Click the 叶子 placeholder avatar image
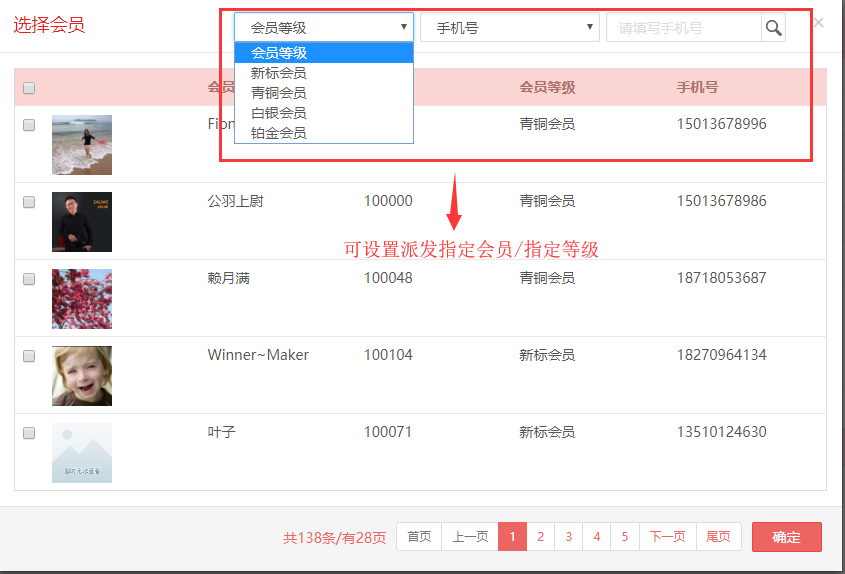This screenshot has height=574, width=845. pos(82,453)
